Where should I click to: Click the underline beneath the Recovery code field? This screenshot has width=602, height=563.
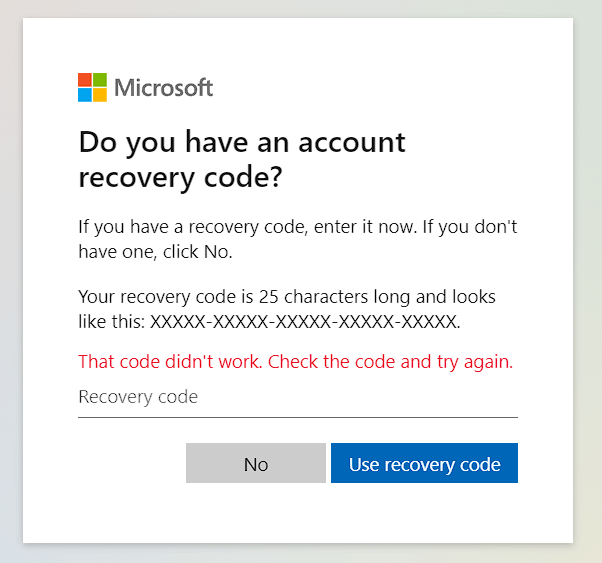[x=297, y=416]
